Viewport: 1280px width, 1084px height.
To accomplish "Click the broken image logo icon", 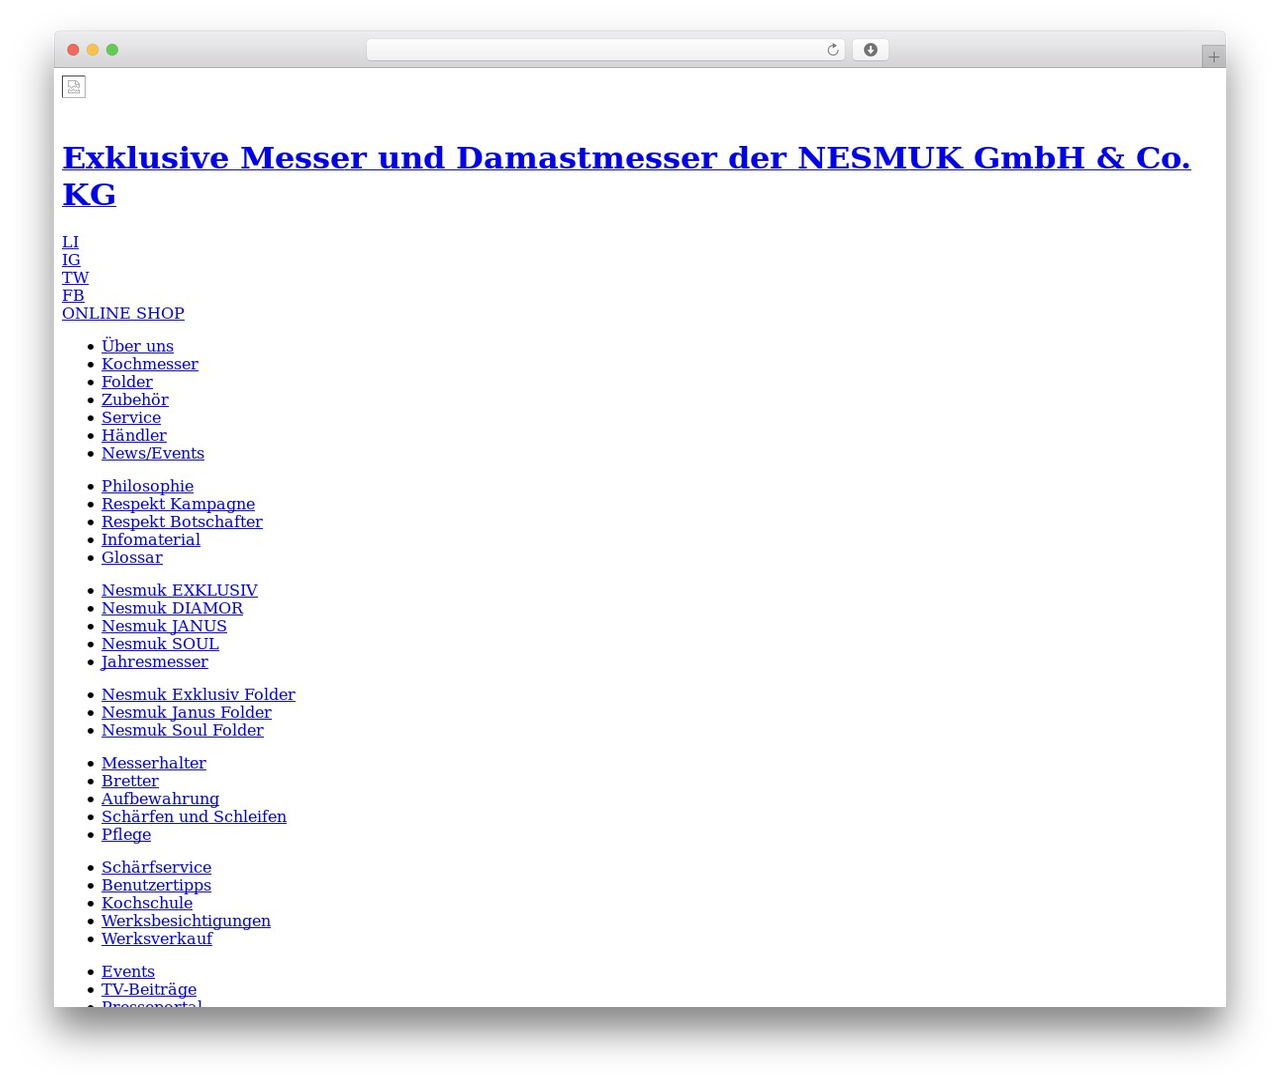I will pos(74,87).
